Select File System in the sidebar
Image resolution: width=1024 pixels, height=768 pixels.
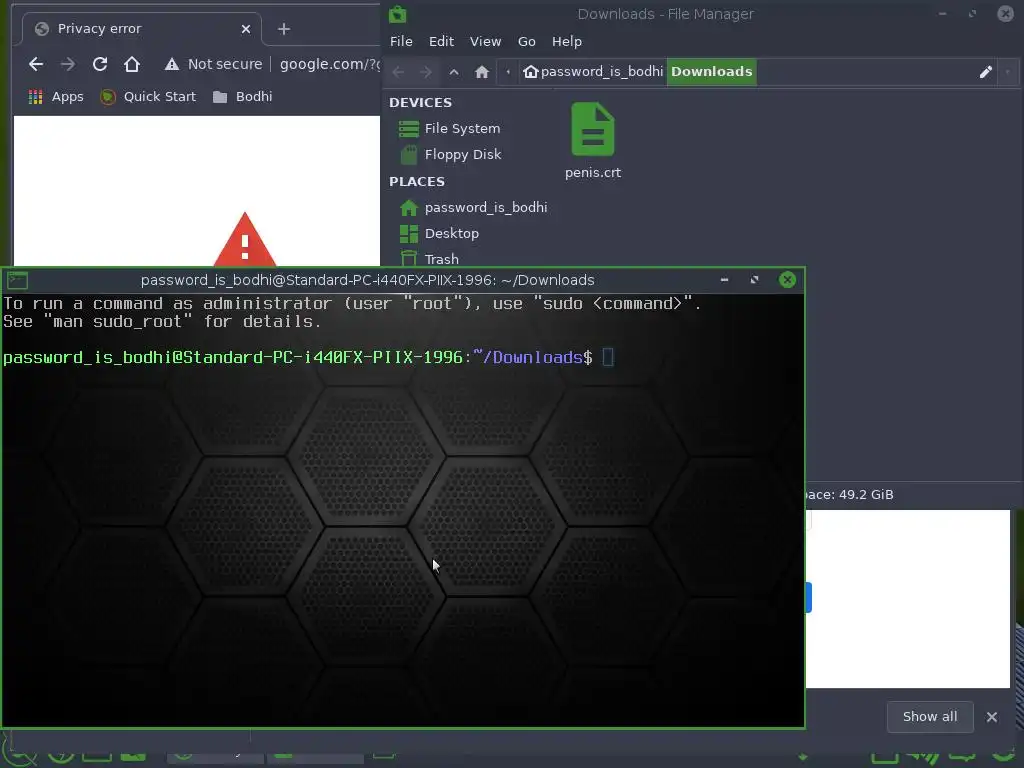point(449,129)
